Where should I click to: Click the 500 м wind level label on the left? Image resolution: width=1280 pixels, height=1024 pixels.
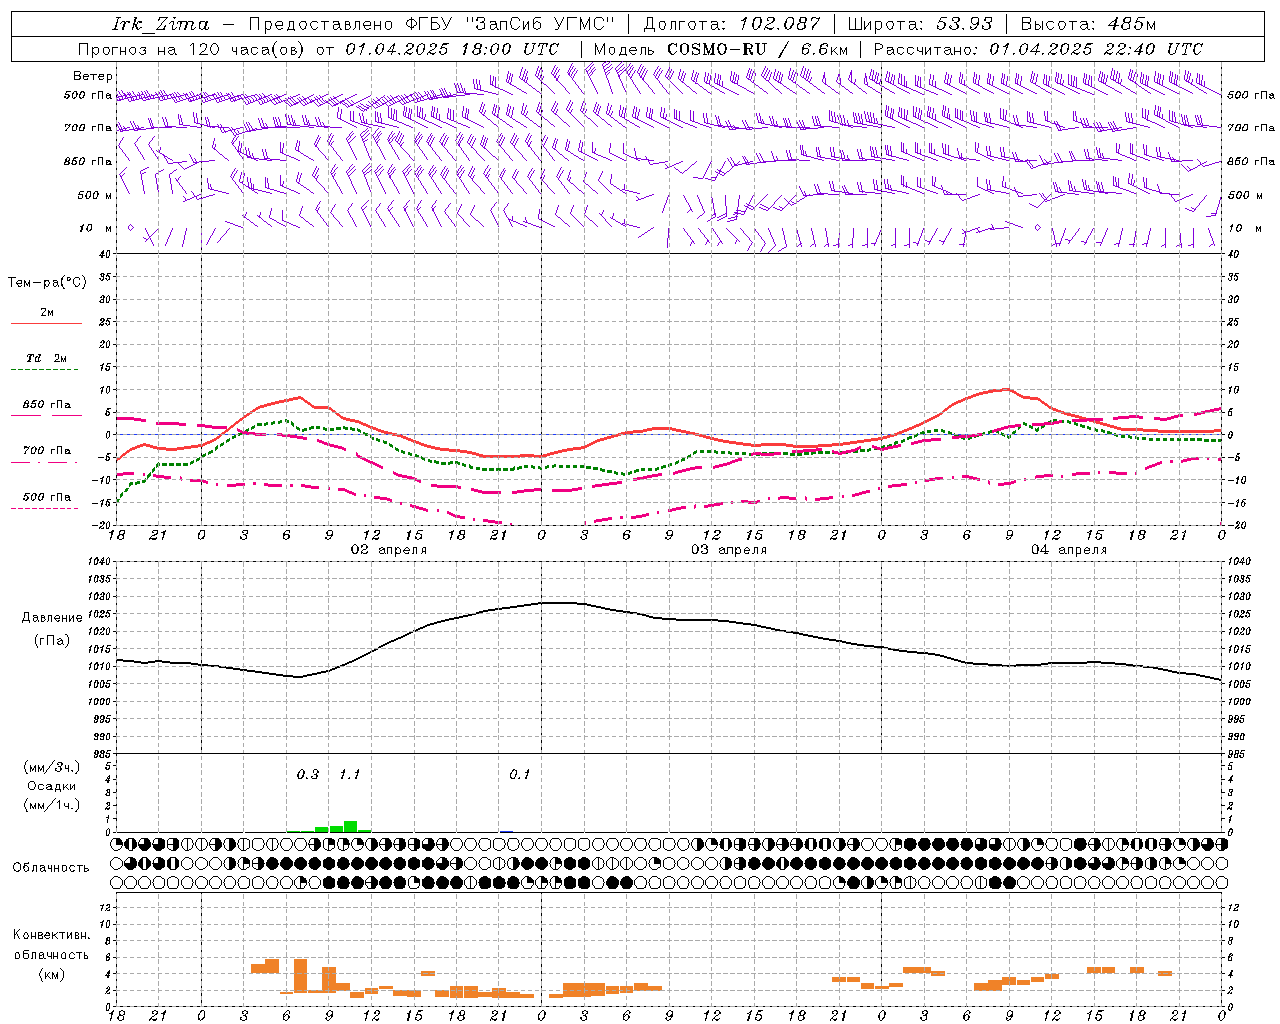[95, 195]
